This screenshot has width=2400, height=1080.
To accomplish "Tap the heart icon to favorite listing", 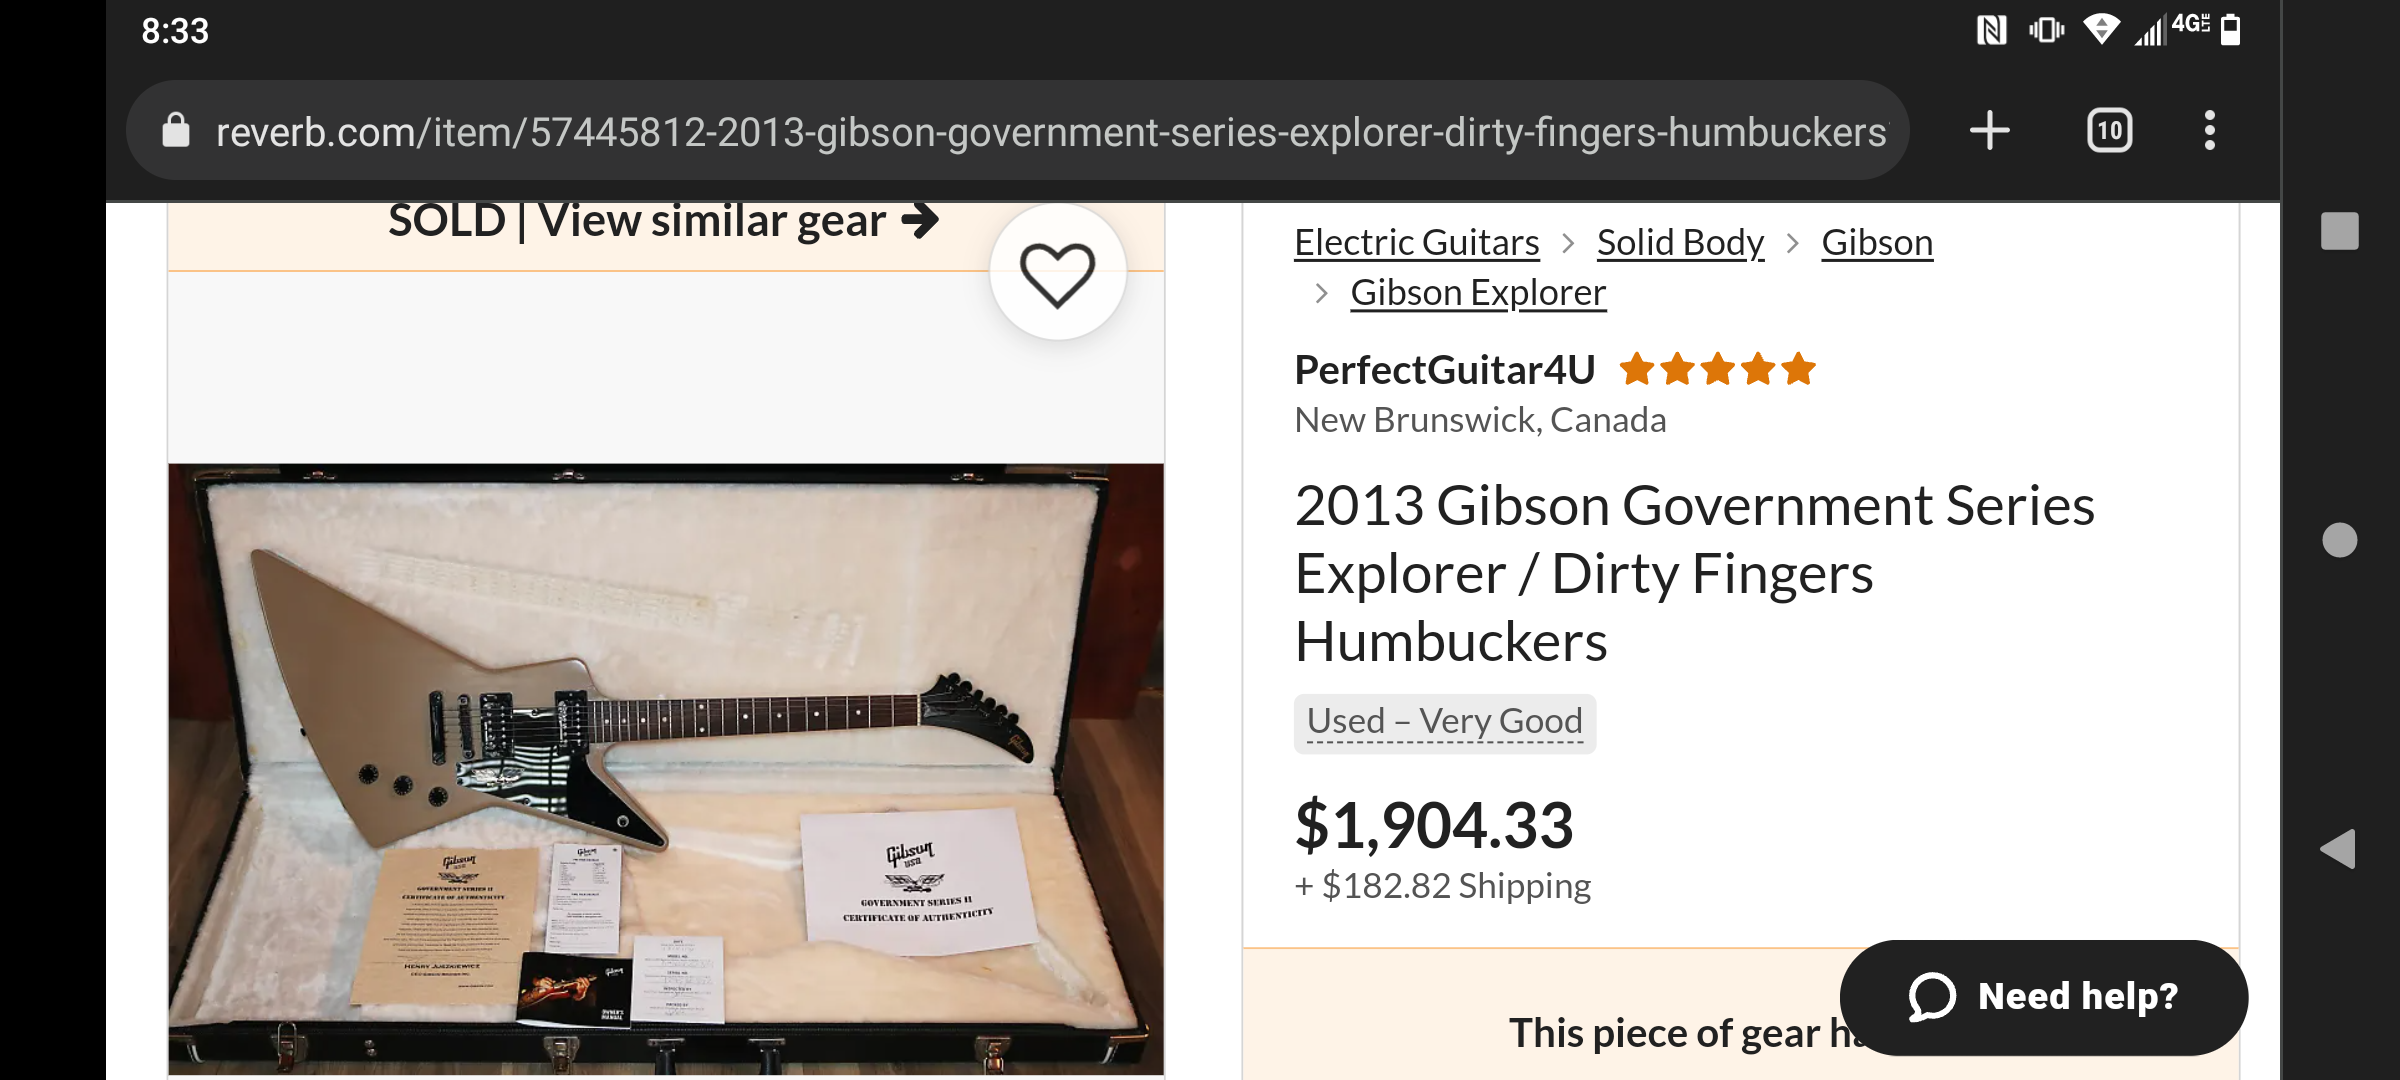I will click(x=1057, y=273).
